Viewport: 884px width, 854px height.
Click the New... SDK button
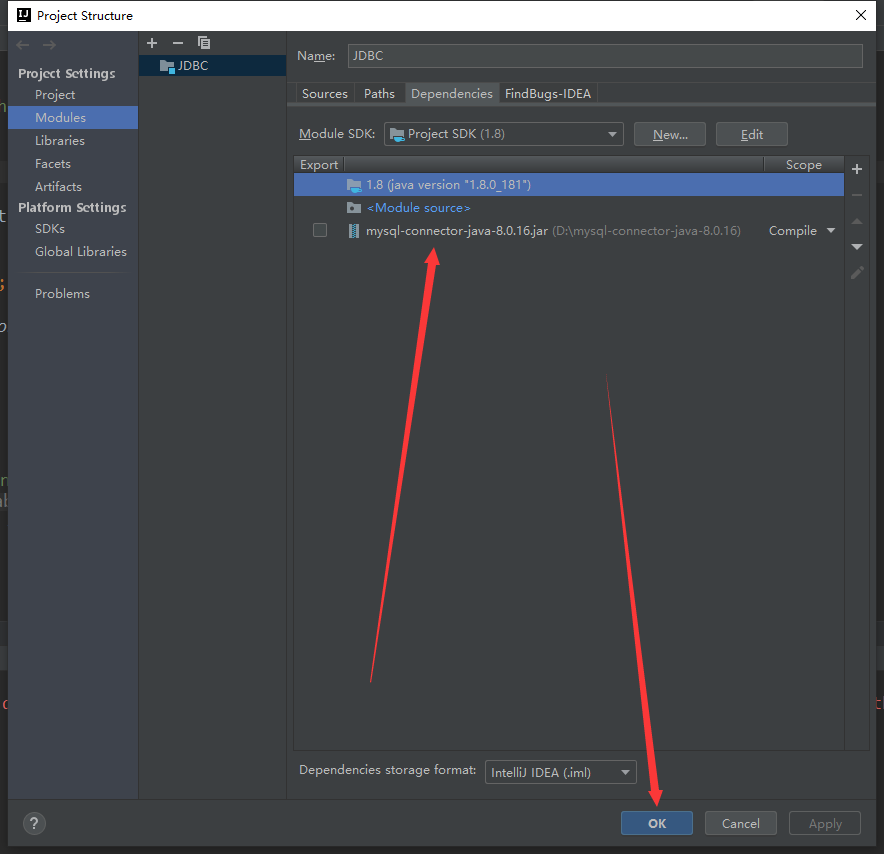670,134
